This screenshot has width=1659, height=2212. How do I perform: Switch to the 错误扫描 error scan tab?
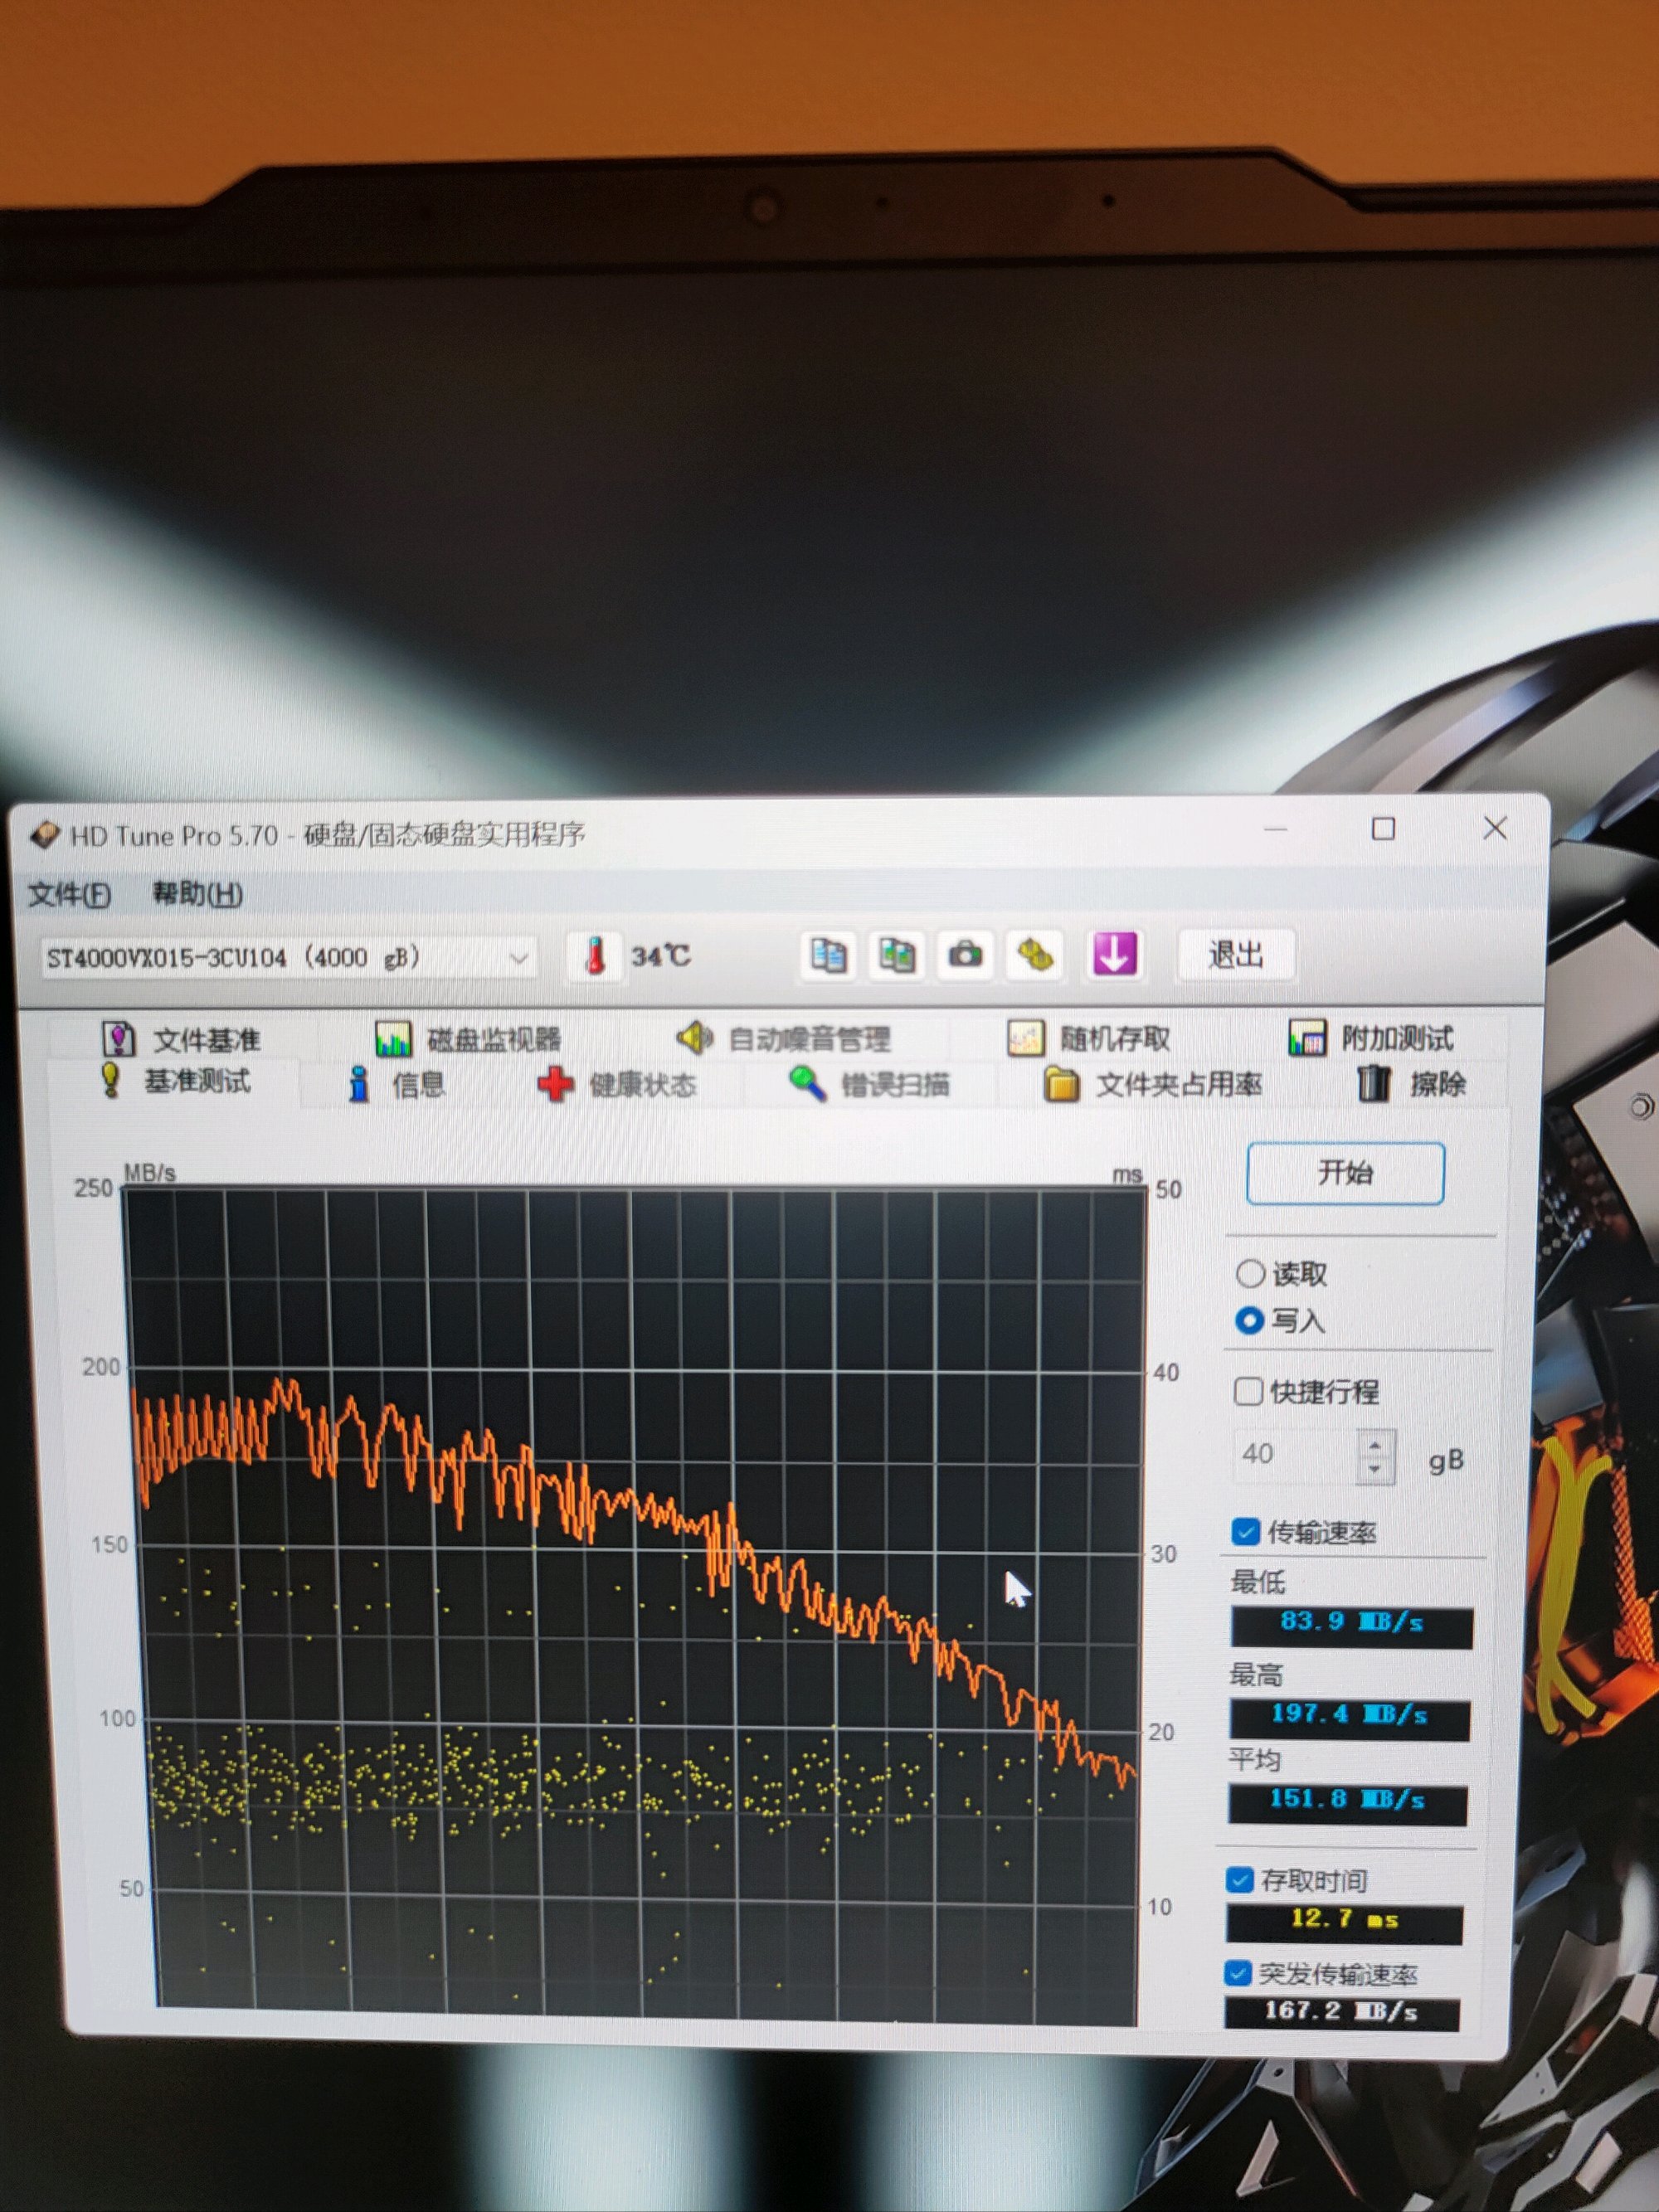coord(869,1083)
